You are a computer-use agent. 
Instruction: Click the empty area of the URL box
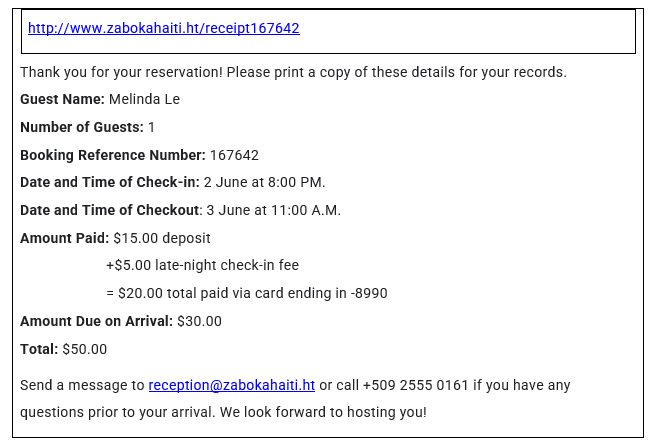pyautogui.click(x=470, y=30)
